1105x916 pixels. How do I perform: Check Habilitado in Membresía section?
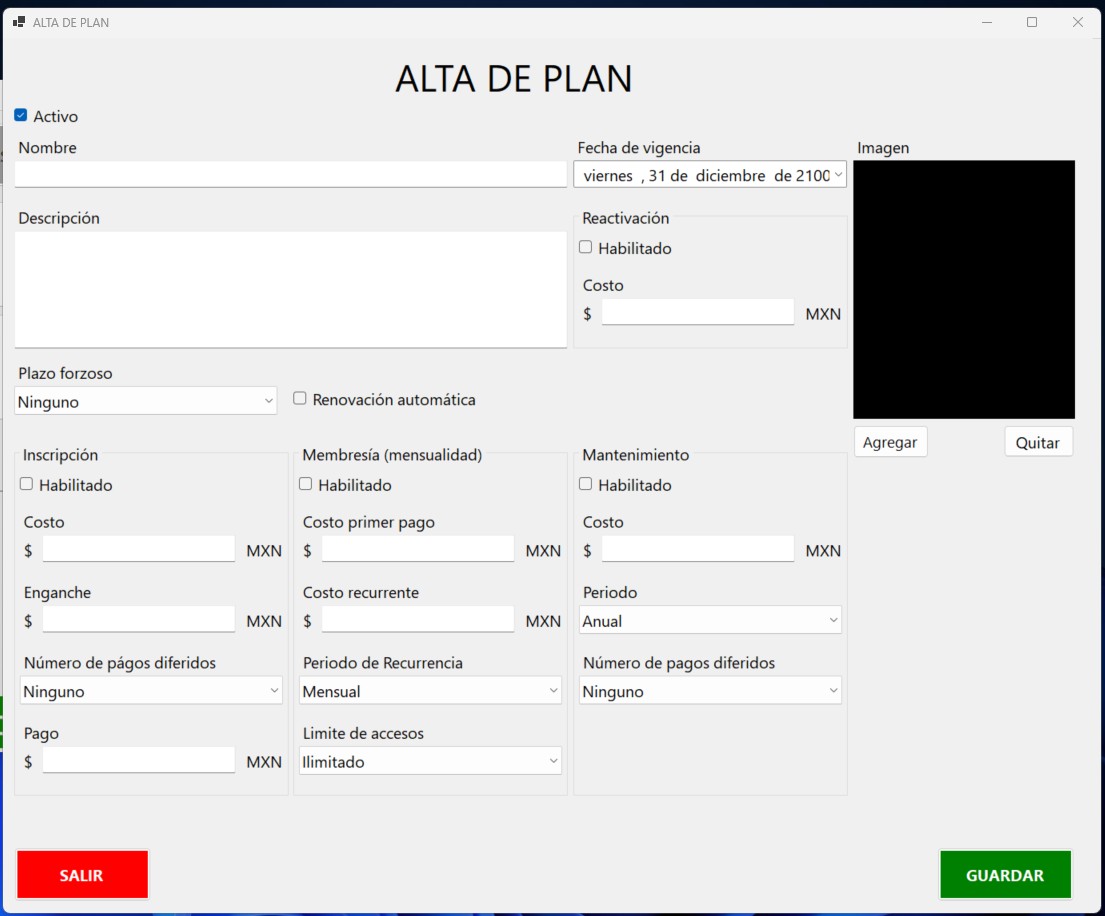(x=306, y=485)
